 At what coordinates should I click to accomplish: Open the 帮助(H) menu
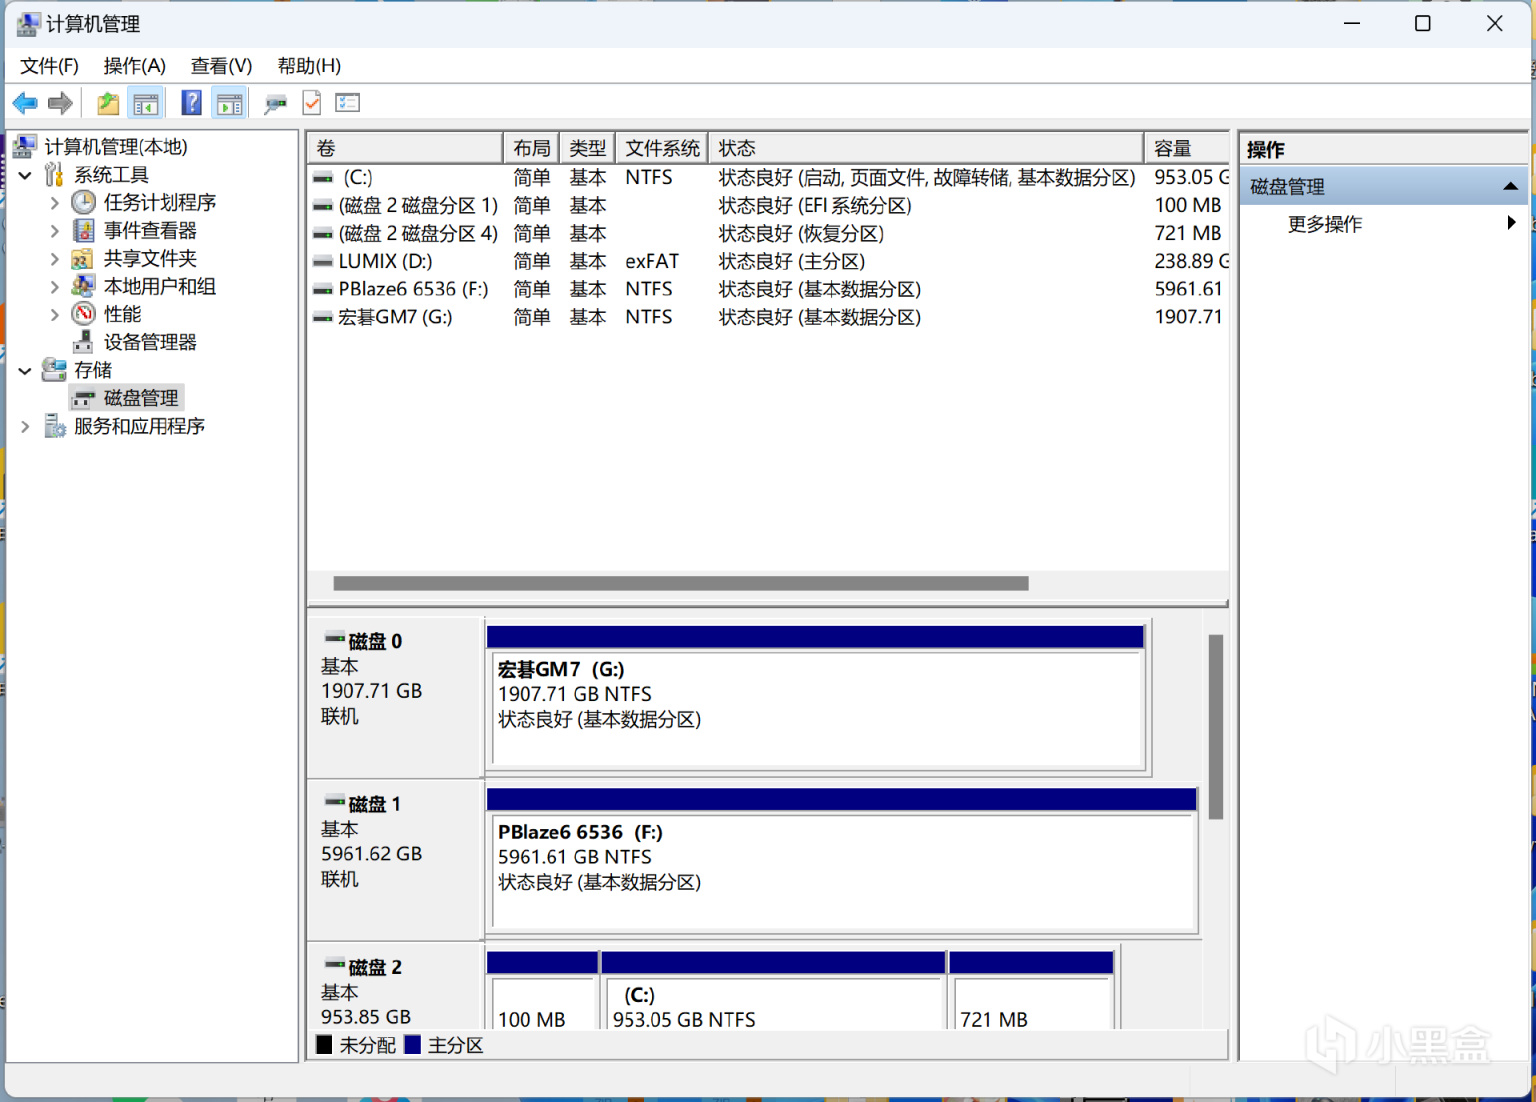[x=309, y=66]
